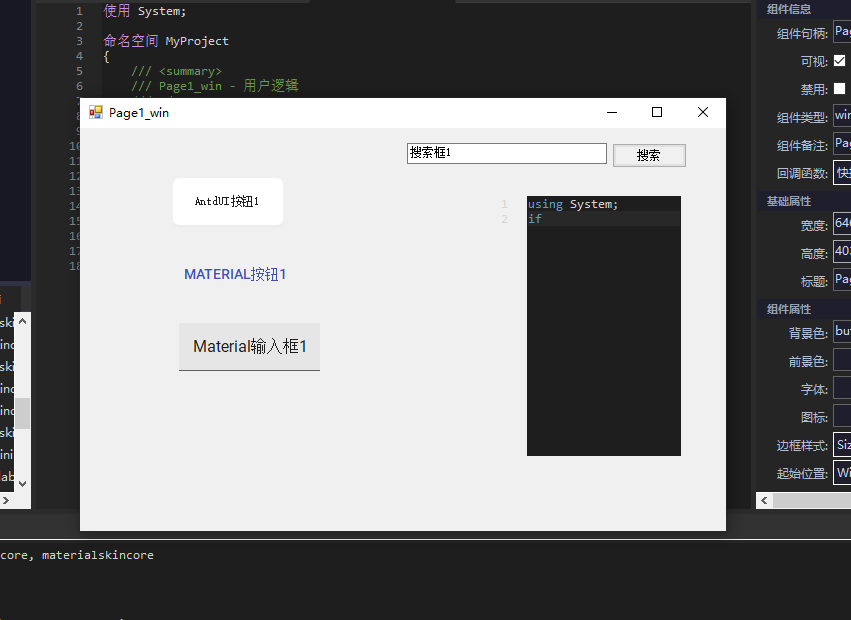
Task: Click the Page1_win title bar app icon
Action: click(96, 112)
